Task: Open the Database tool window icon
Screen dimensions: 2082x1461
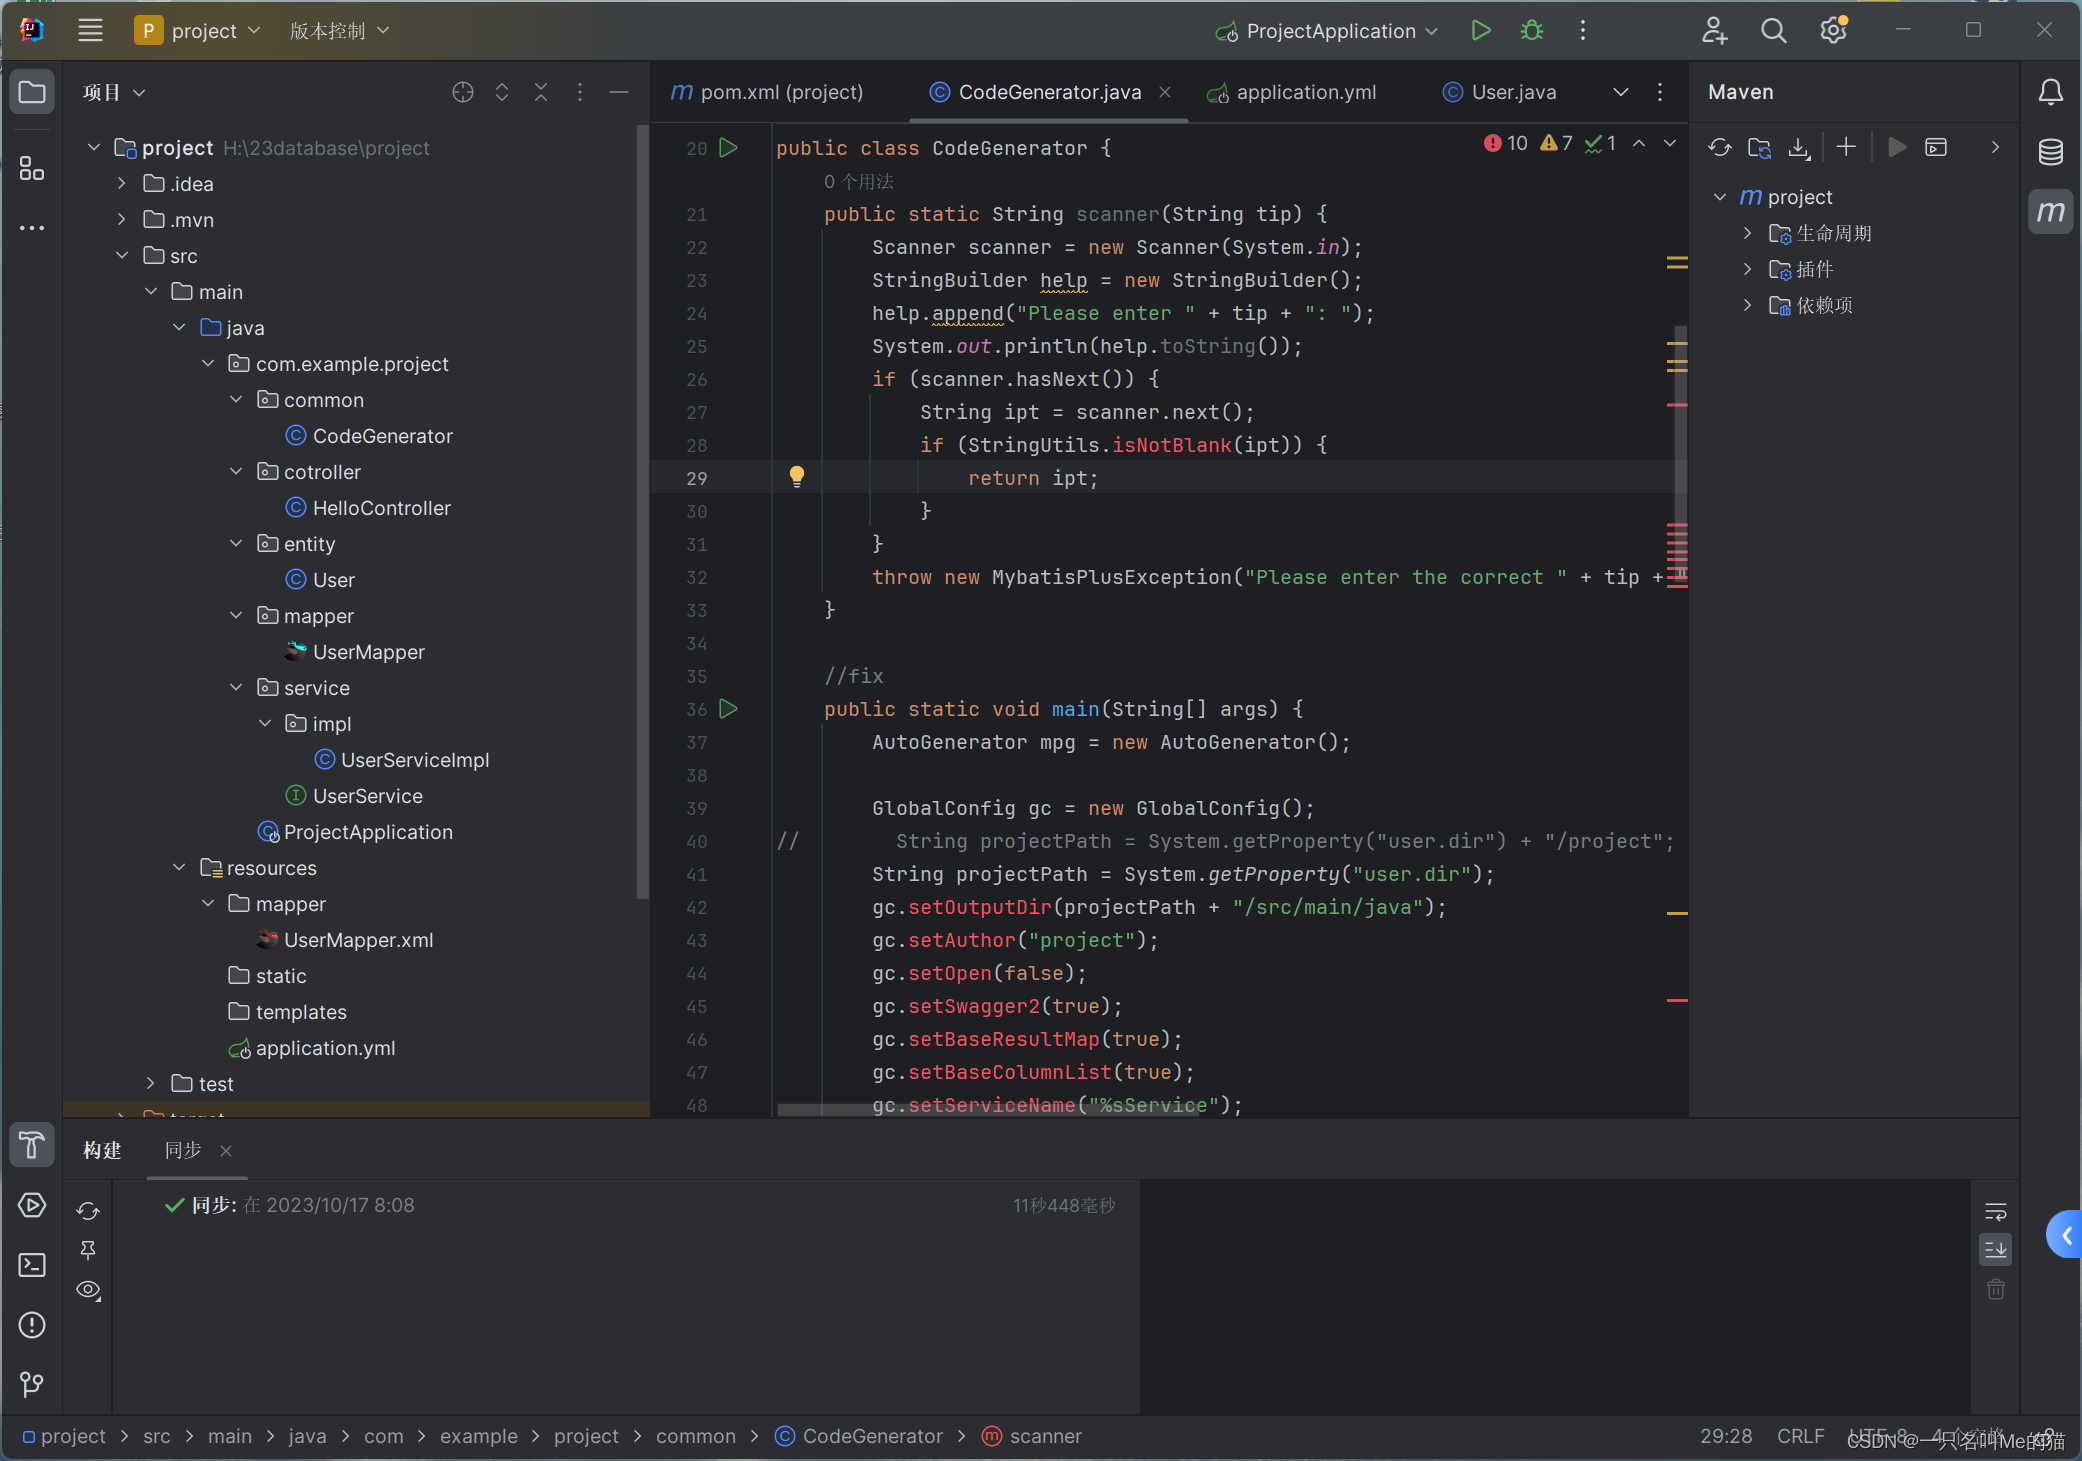Action: pos(2050,152)
